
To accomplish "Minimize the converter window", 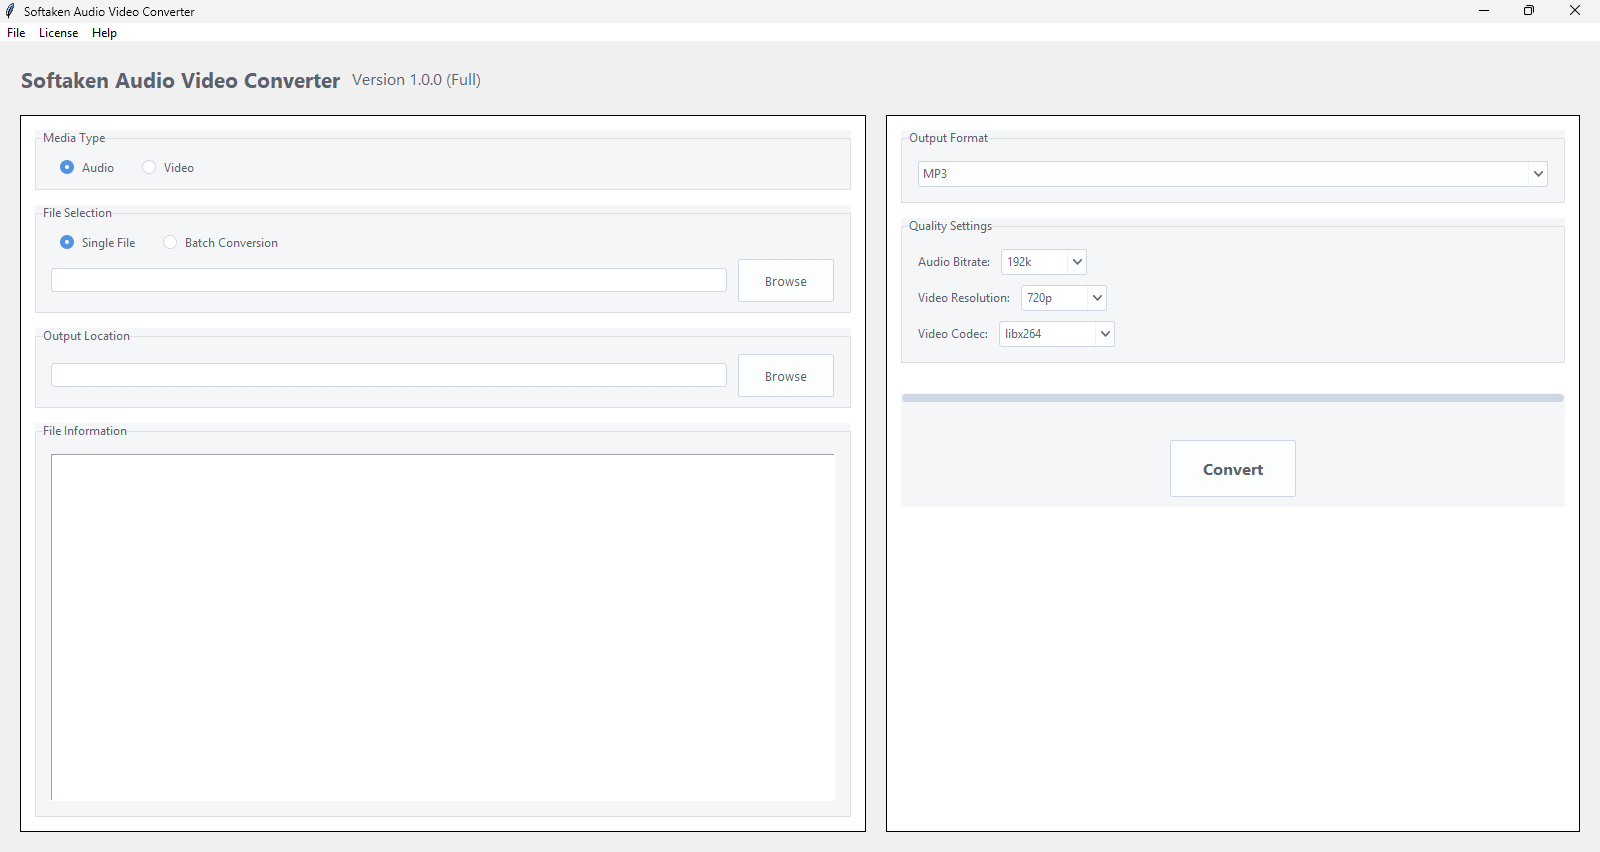I will [1484, 11].
